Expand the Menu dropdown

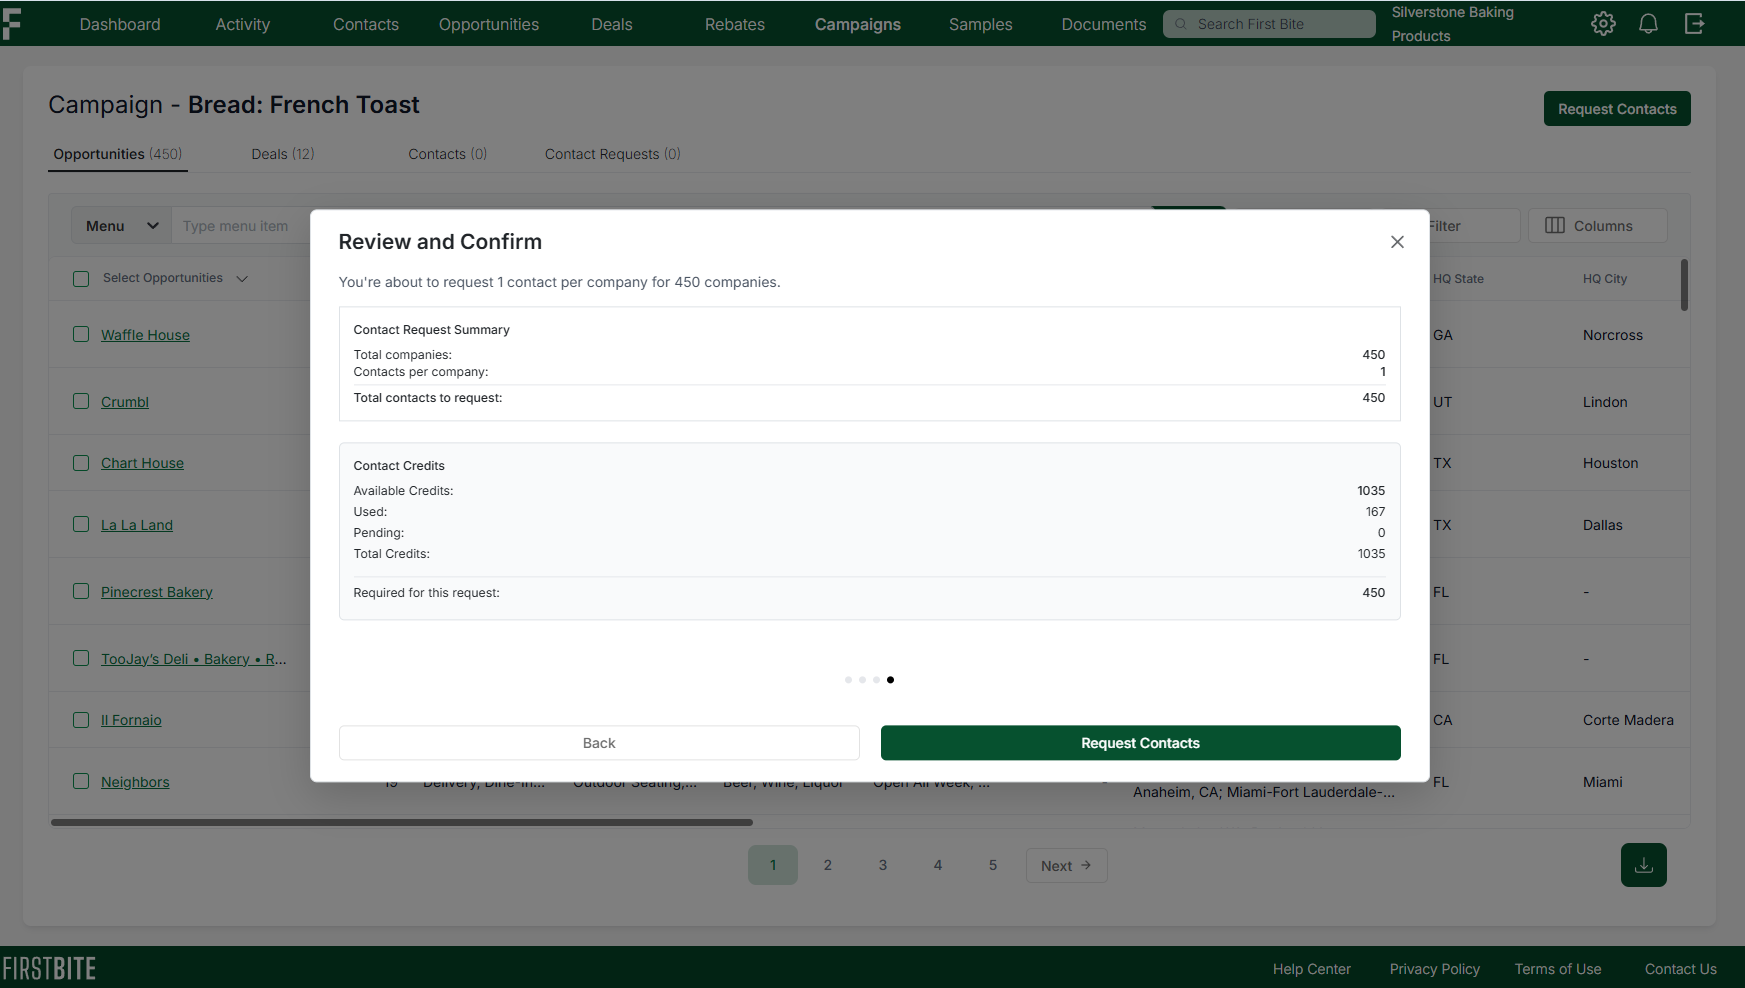(121, 226)
